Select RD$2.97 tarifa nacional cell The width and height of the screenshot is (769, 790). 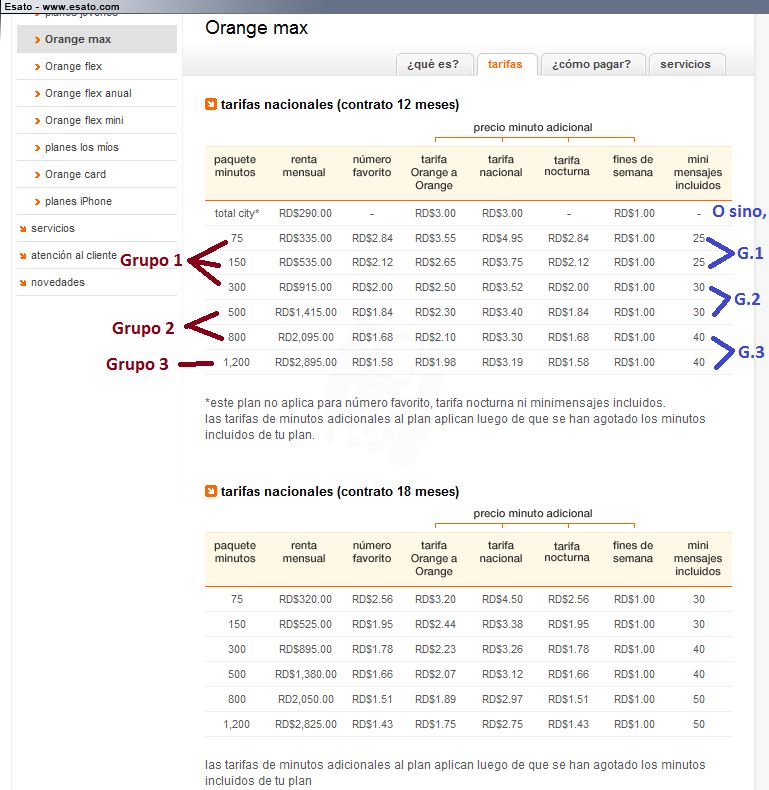pyautogui.click(x=502, y=699)
